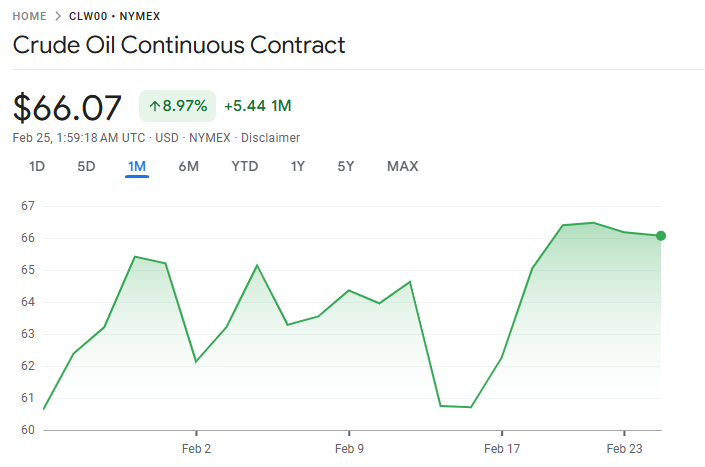Show the MAX time range
The image size is (705, 467).
point(403,166)
